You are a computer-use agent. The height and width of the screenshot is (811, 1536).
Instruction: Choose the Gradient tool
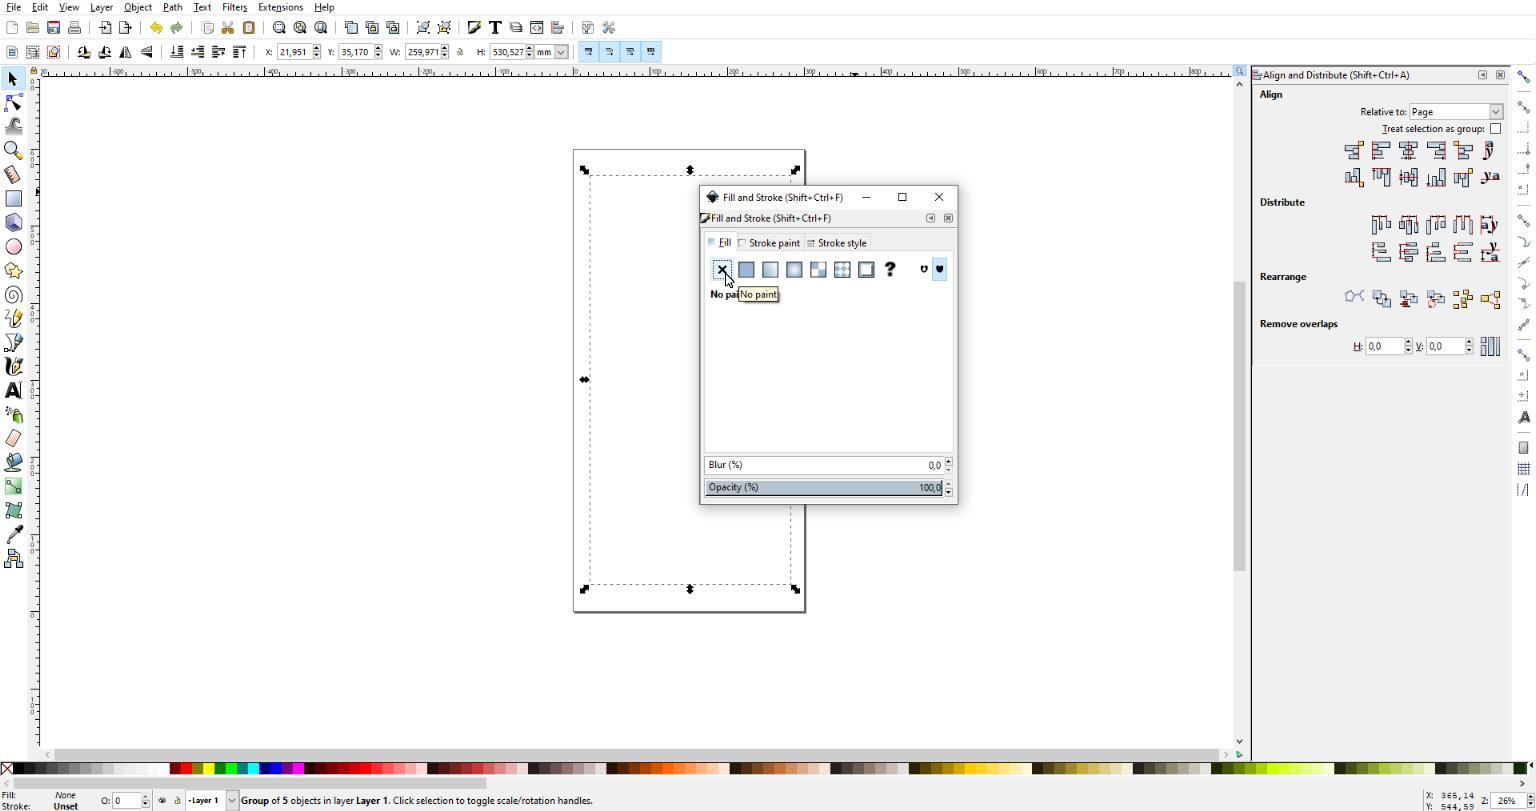13,486
